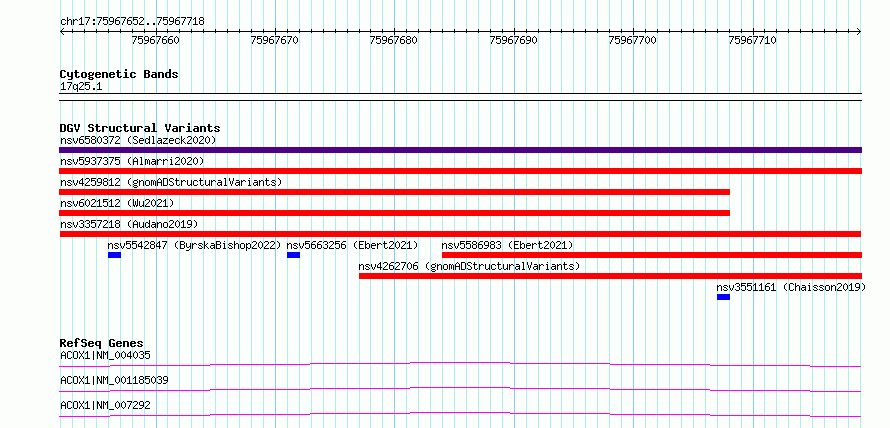Click the nsv4262706 gnomADStructuralVariants label
Image resolution: width=890 pixels, height=428 pixels.
pyautogui.click(x=469, y=266)
